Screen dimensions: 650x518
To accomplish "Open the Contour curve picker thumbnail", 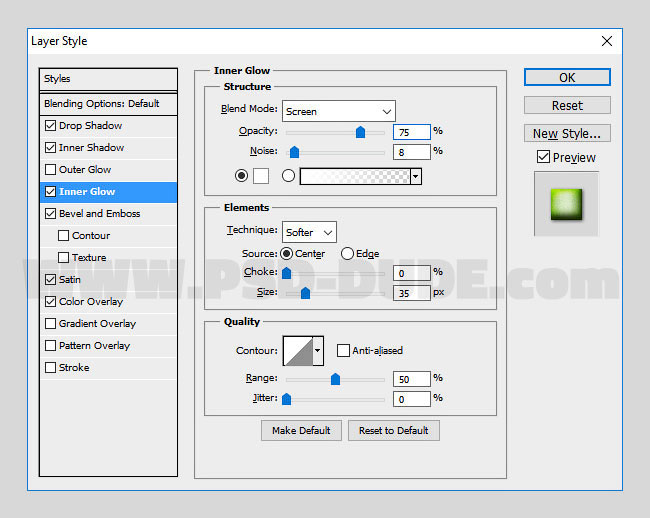I will 298,351.
